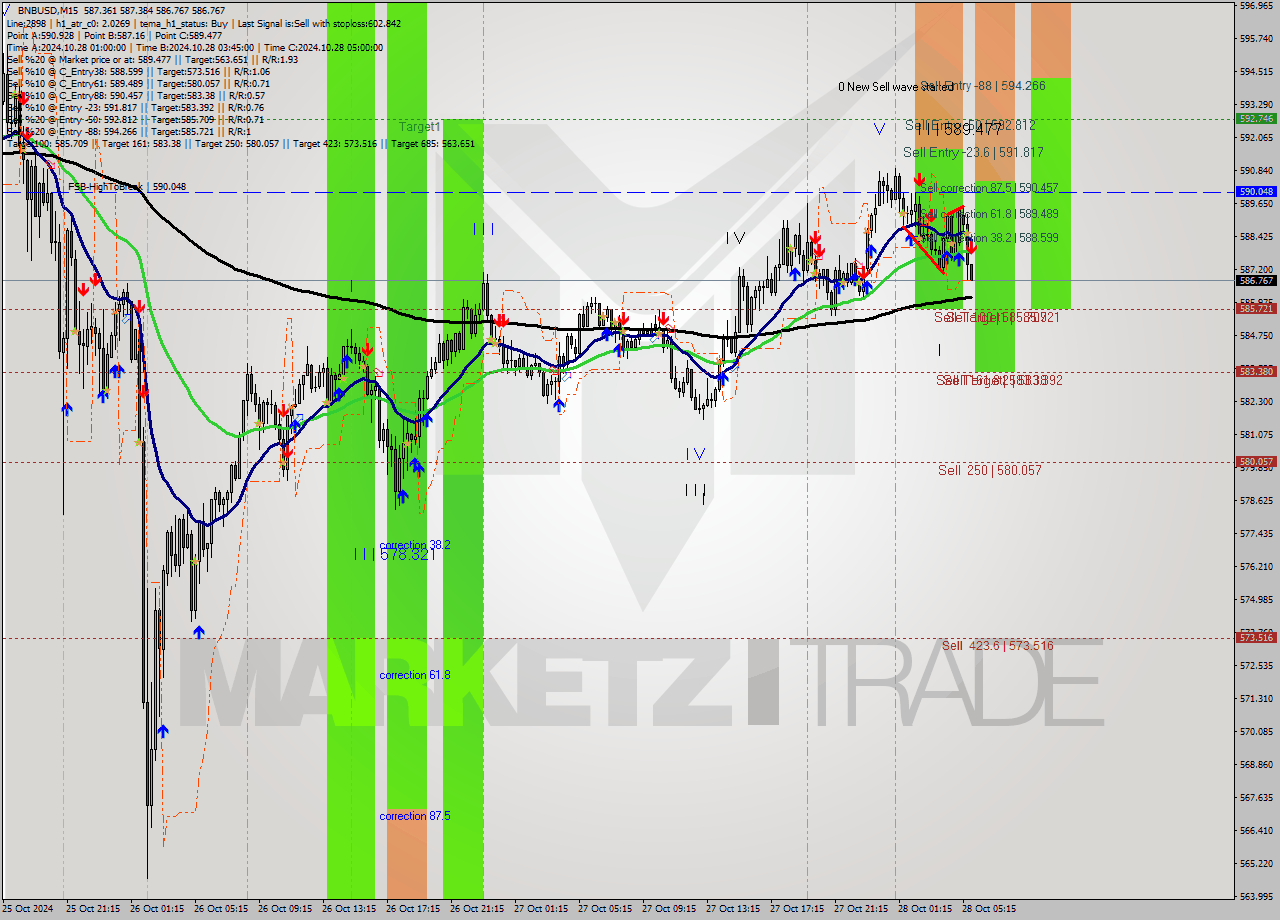This screenshot has height=920, width=1280.
Task: Select the blue 590.048 price tag
Action: coord(1256,191)
